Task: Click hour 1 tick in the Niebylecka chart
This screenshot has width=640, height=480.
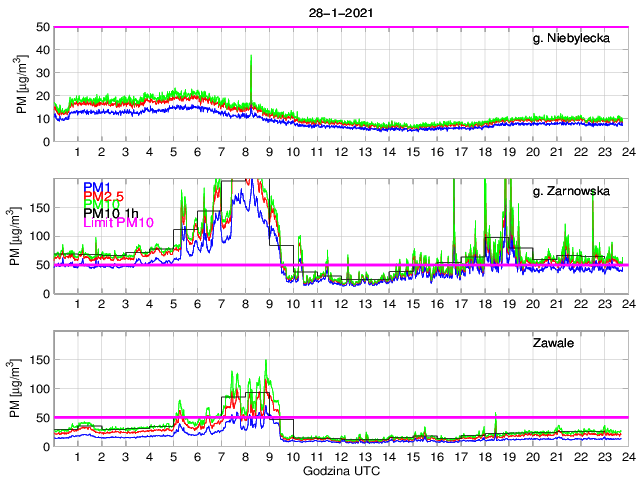Action: [78, 152]
